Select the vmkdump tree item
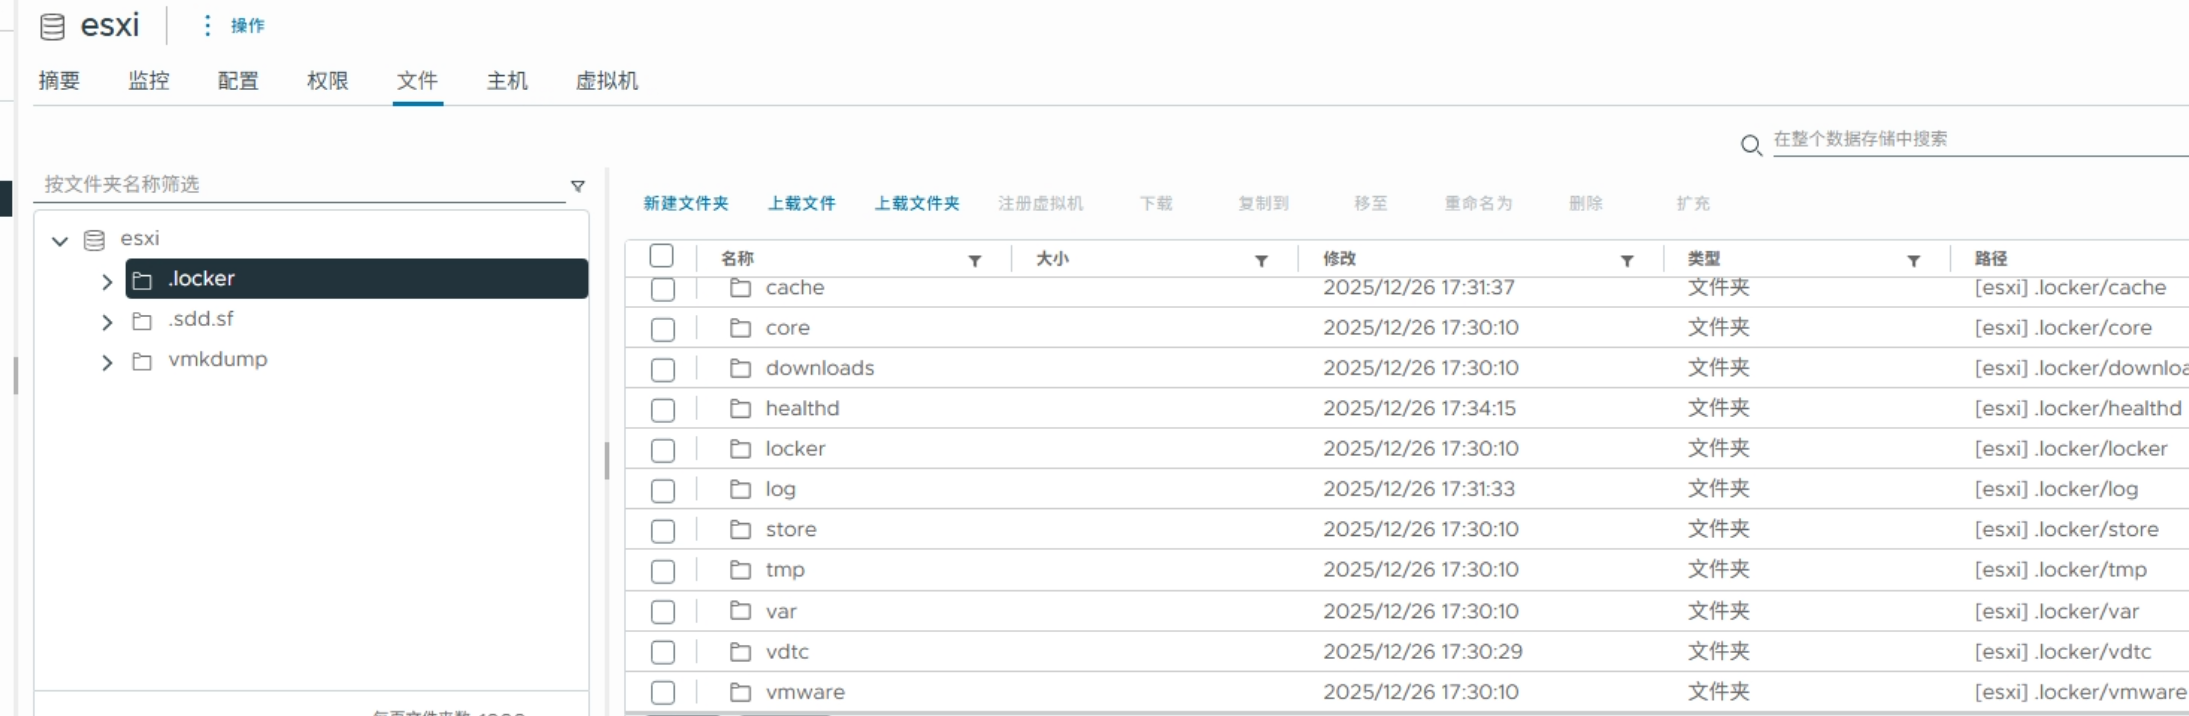Image resolution: width=2189 pixels, height=716 pixels. (x=217, y=359)
